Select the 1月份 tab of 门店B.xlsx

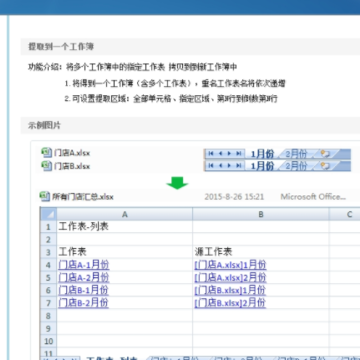pyautogui.click(x=262, y=166)
